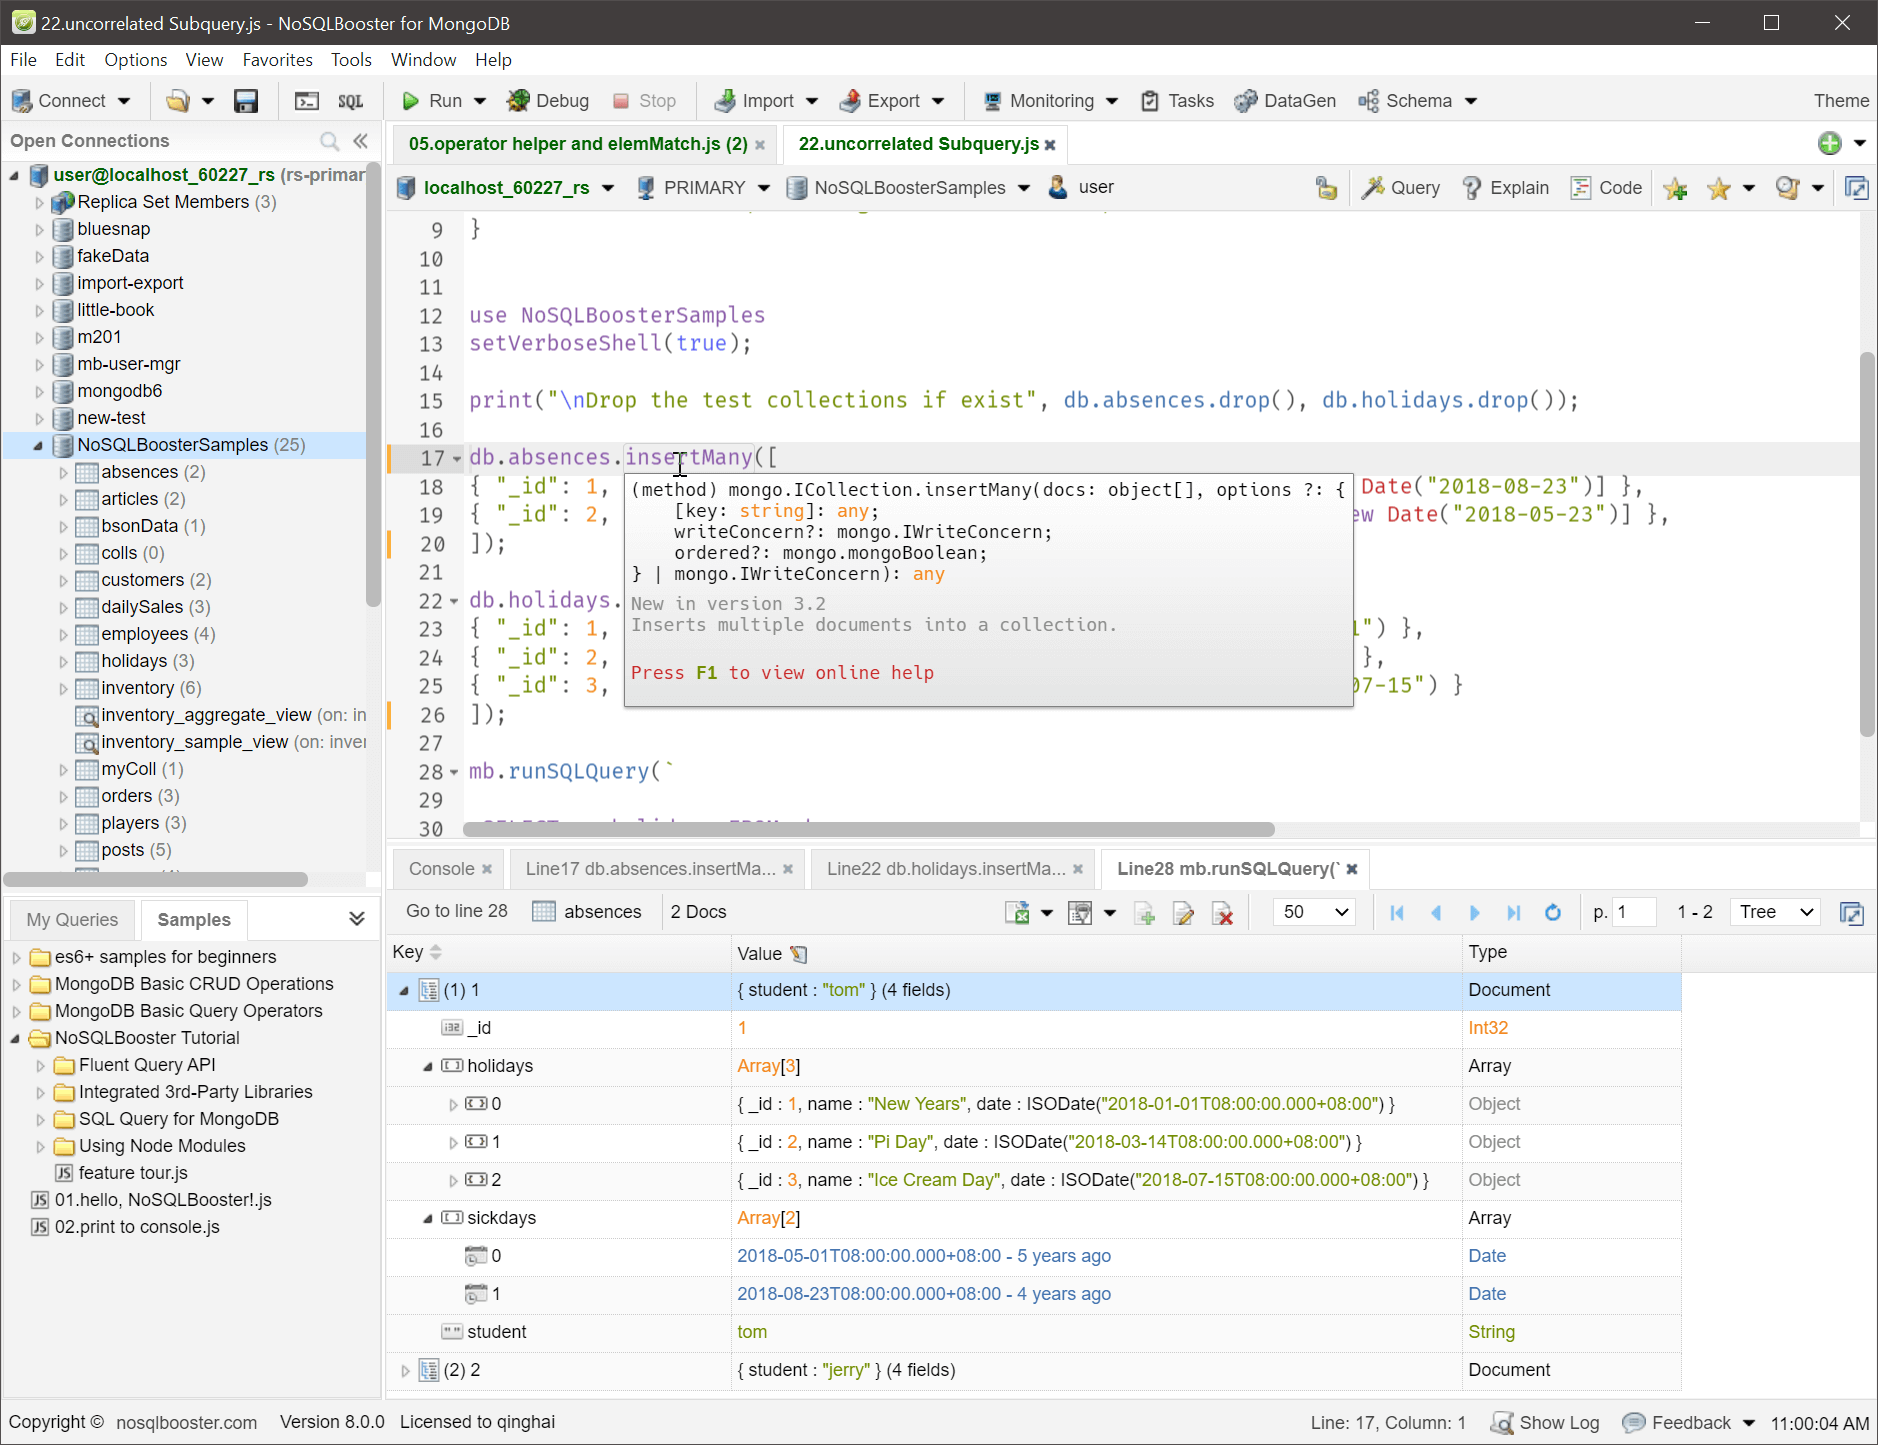This screenshot has width=1878, height=1445.
Task: Click the Explain button
Action: click(1506, 188)
